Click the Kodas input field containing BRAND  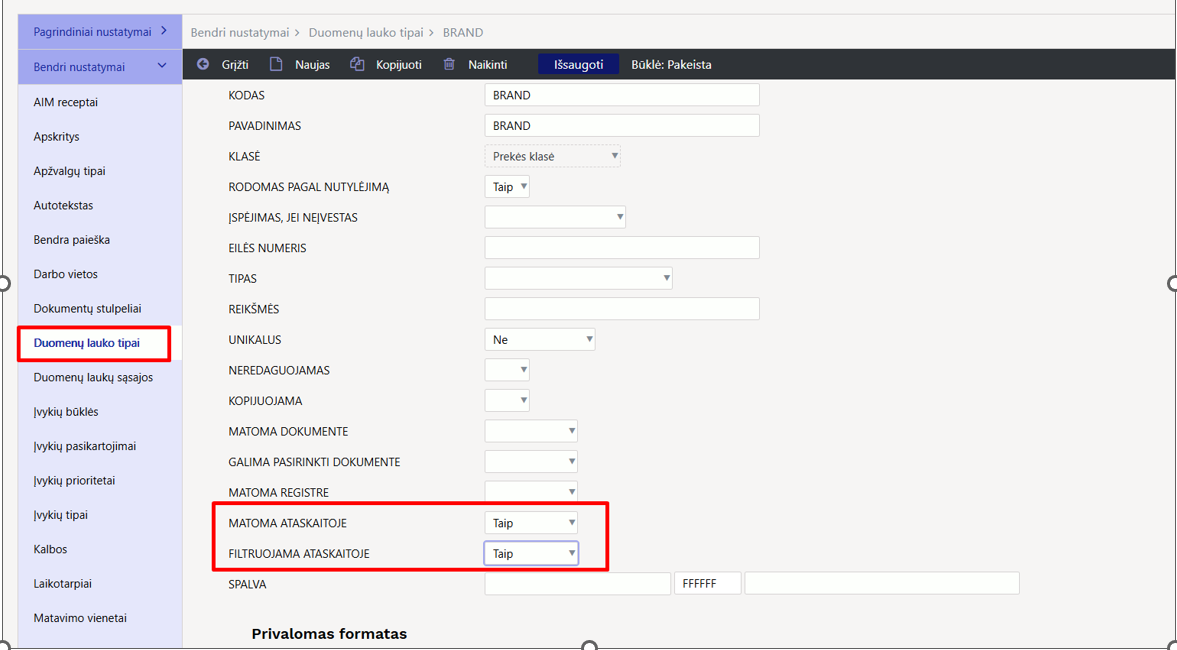point(622,95)
